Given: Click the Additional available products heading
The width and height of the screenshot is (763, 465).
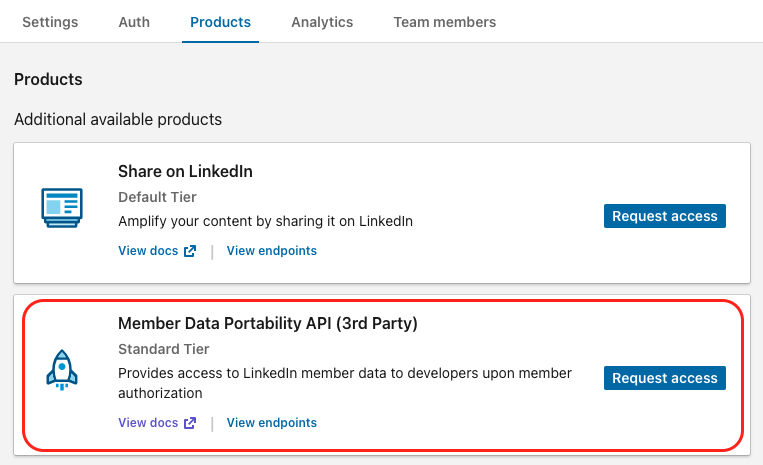Looking at the screenshot, I should pyautogui.click(x=118, y=120).
